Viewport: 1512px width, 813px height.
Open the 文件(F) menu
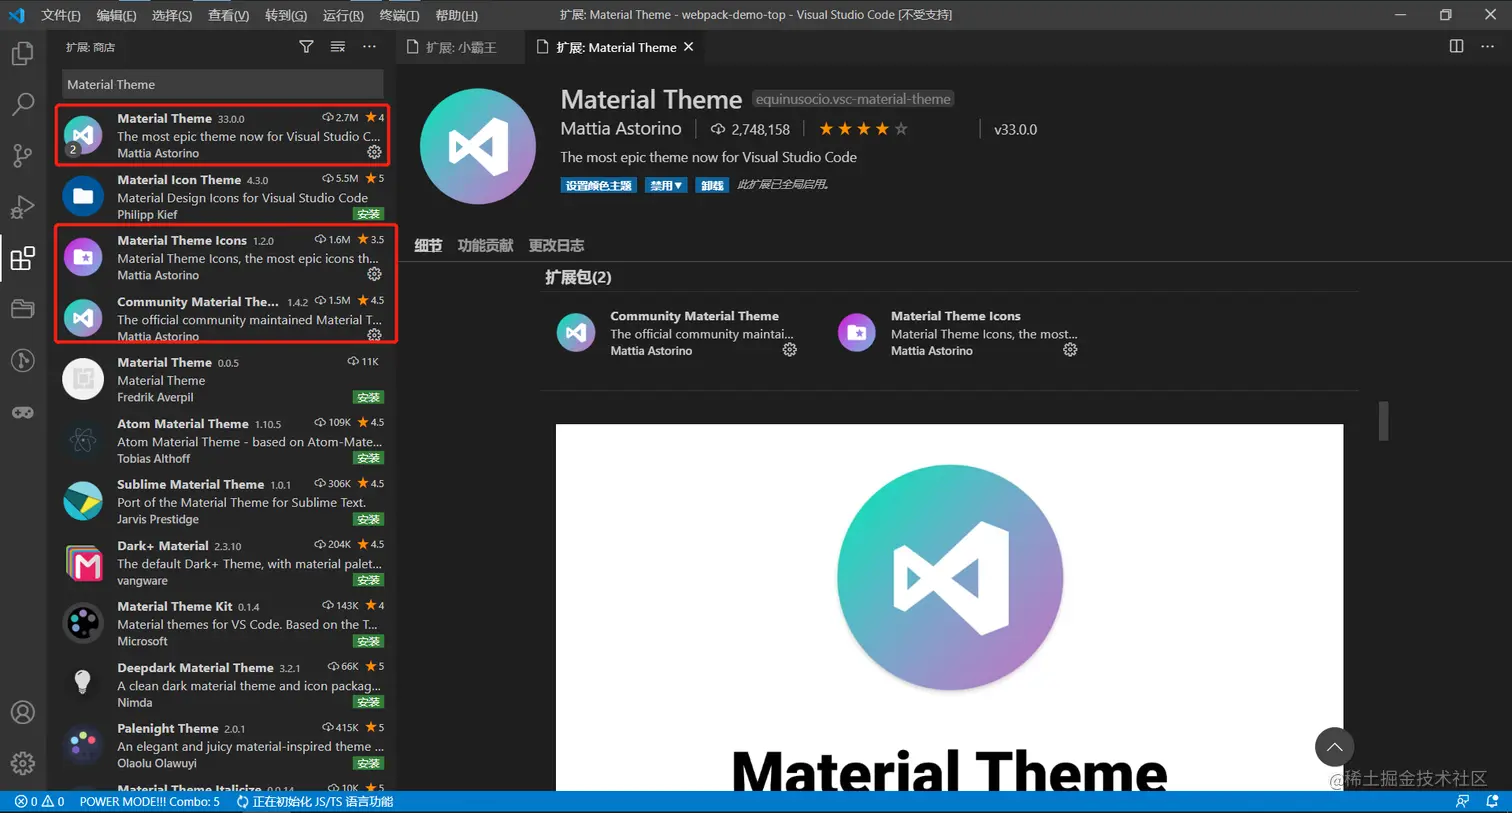(x=61, y=15)
